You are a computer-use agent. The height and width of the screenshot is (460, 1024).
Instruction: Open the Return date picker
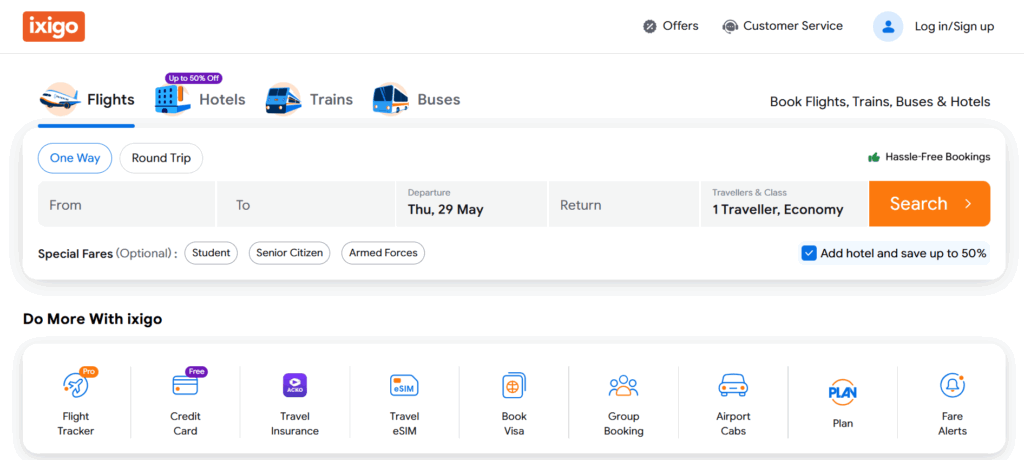pos(622,205)
